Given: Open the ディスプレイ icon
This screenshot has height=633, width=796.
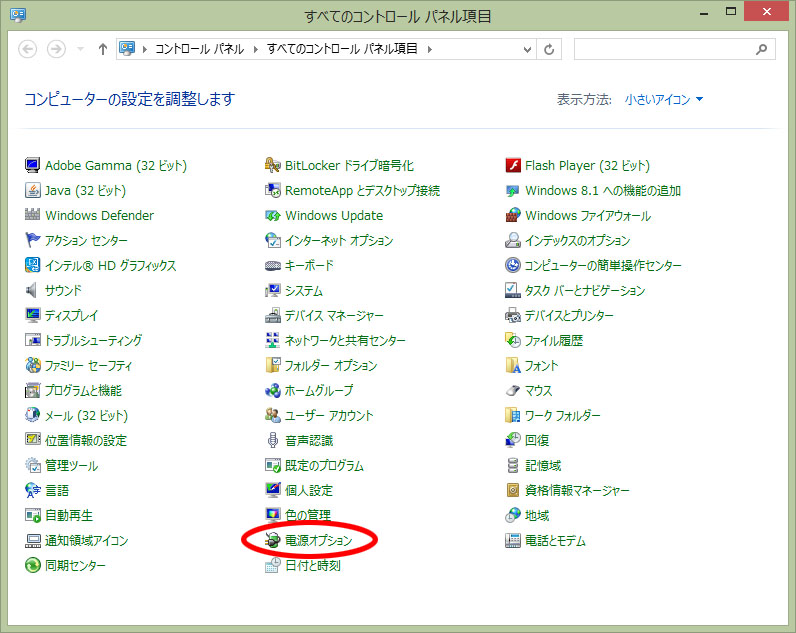Looking at the screenshot, I should click(32, 315).
